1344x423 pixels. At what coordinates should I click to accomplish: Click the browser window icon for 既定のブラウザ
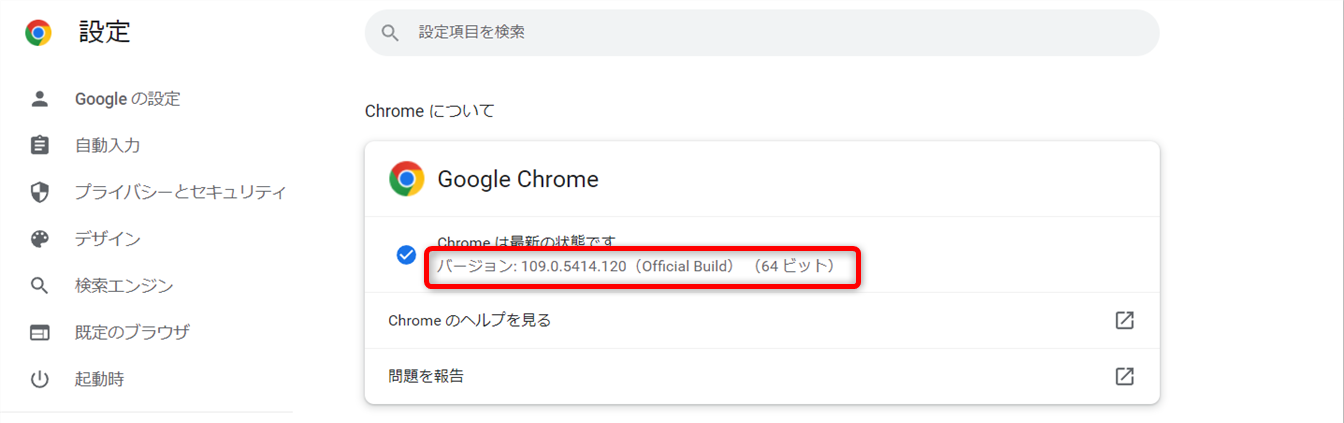tap(40, 332)
